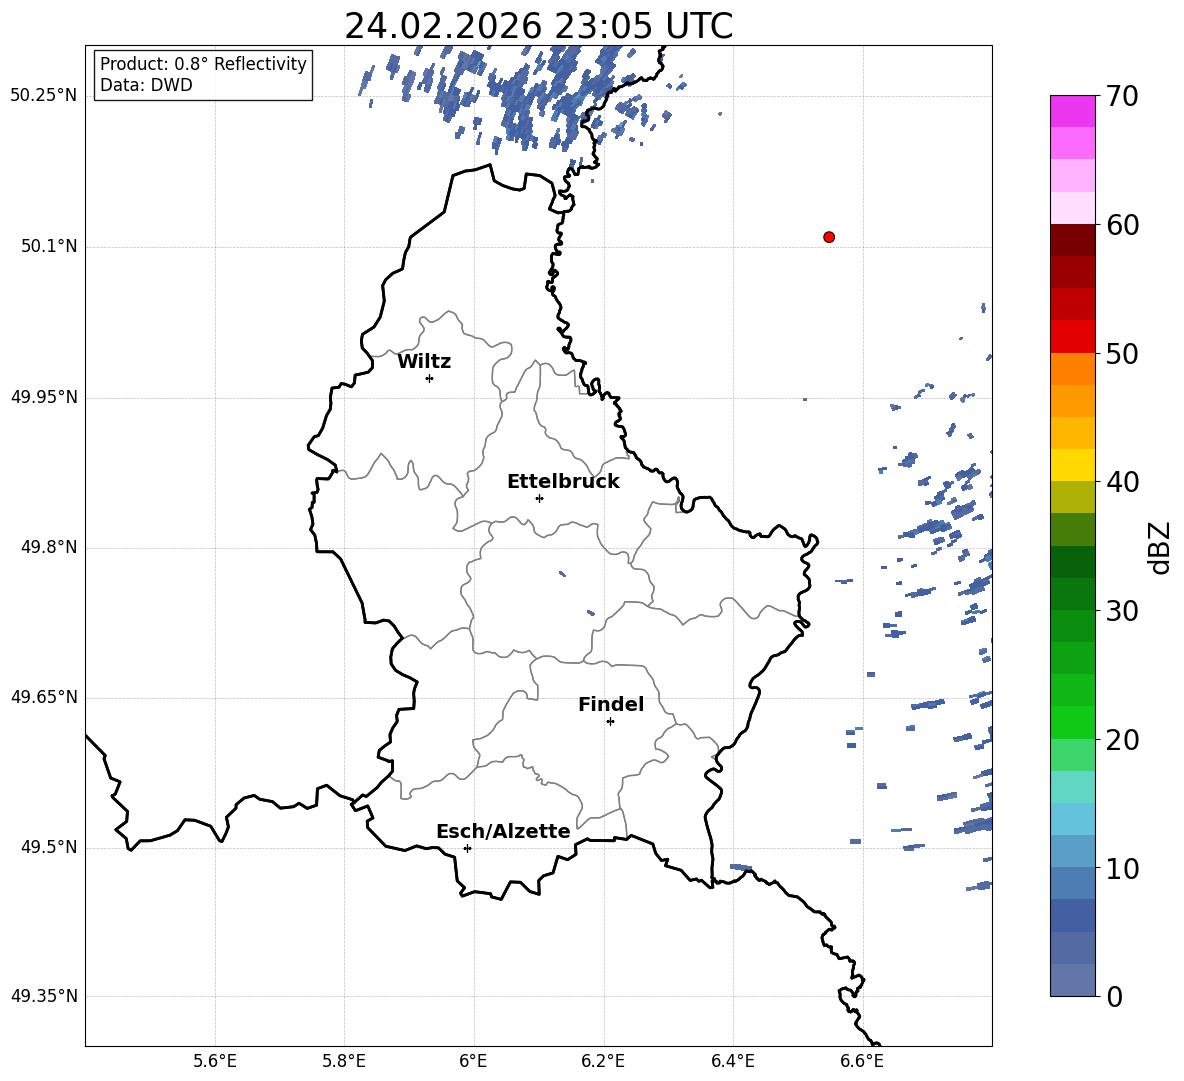Click the 6.2°E longitude label

click(603, 1062)
